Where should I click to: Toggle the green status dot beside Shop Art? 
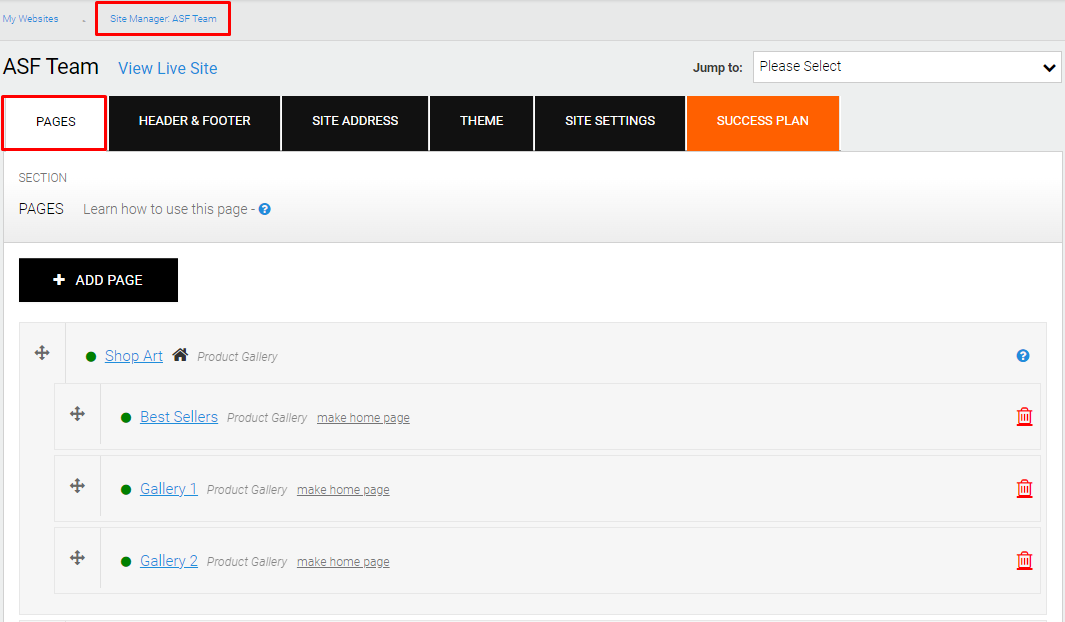[x=90, y=355]
